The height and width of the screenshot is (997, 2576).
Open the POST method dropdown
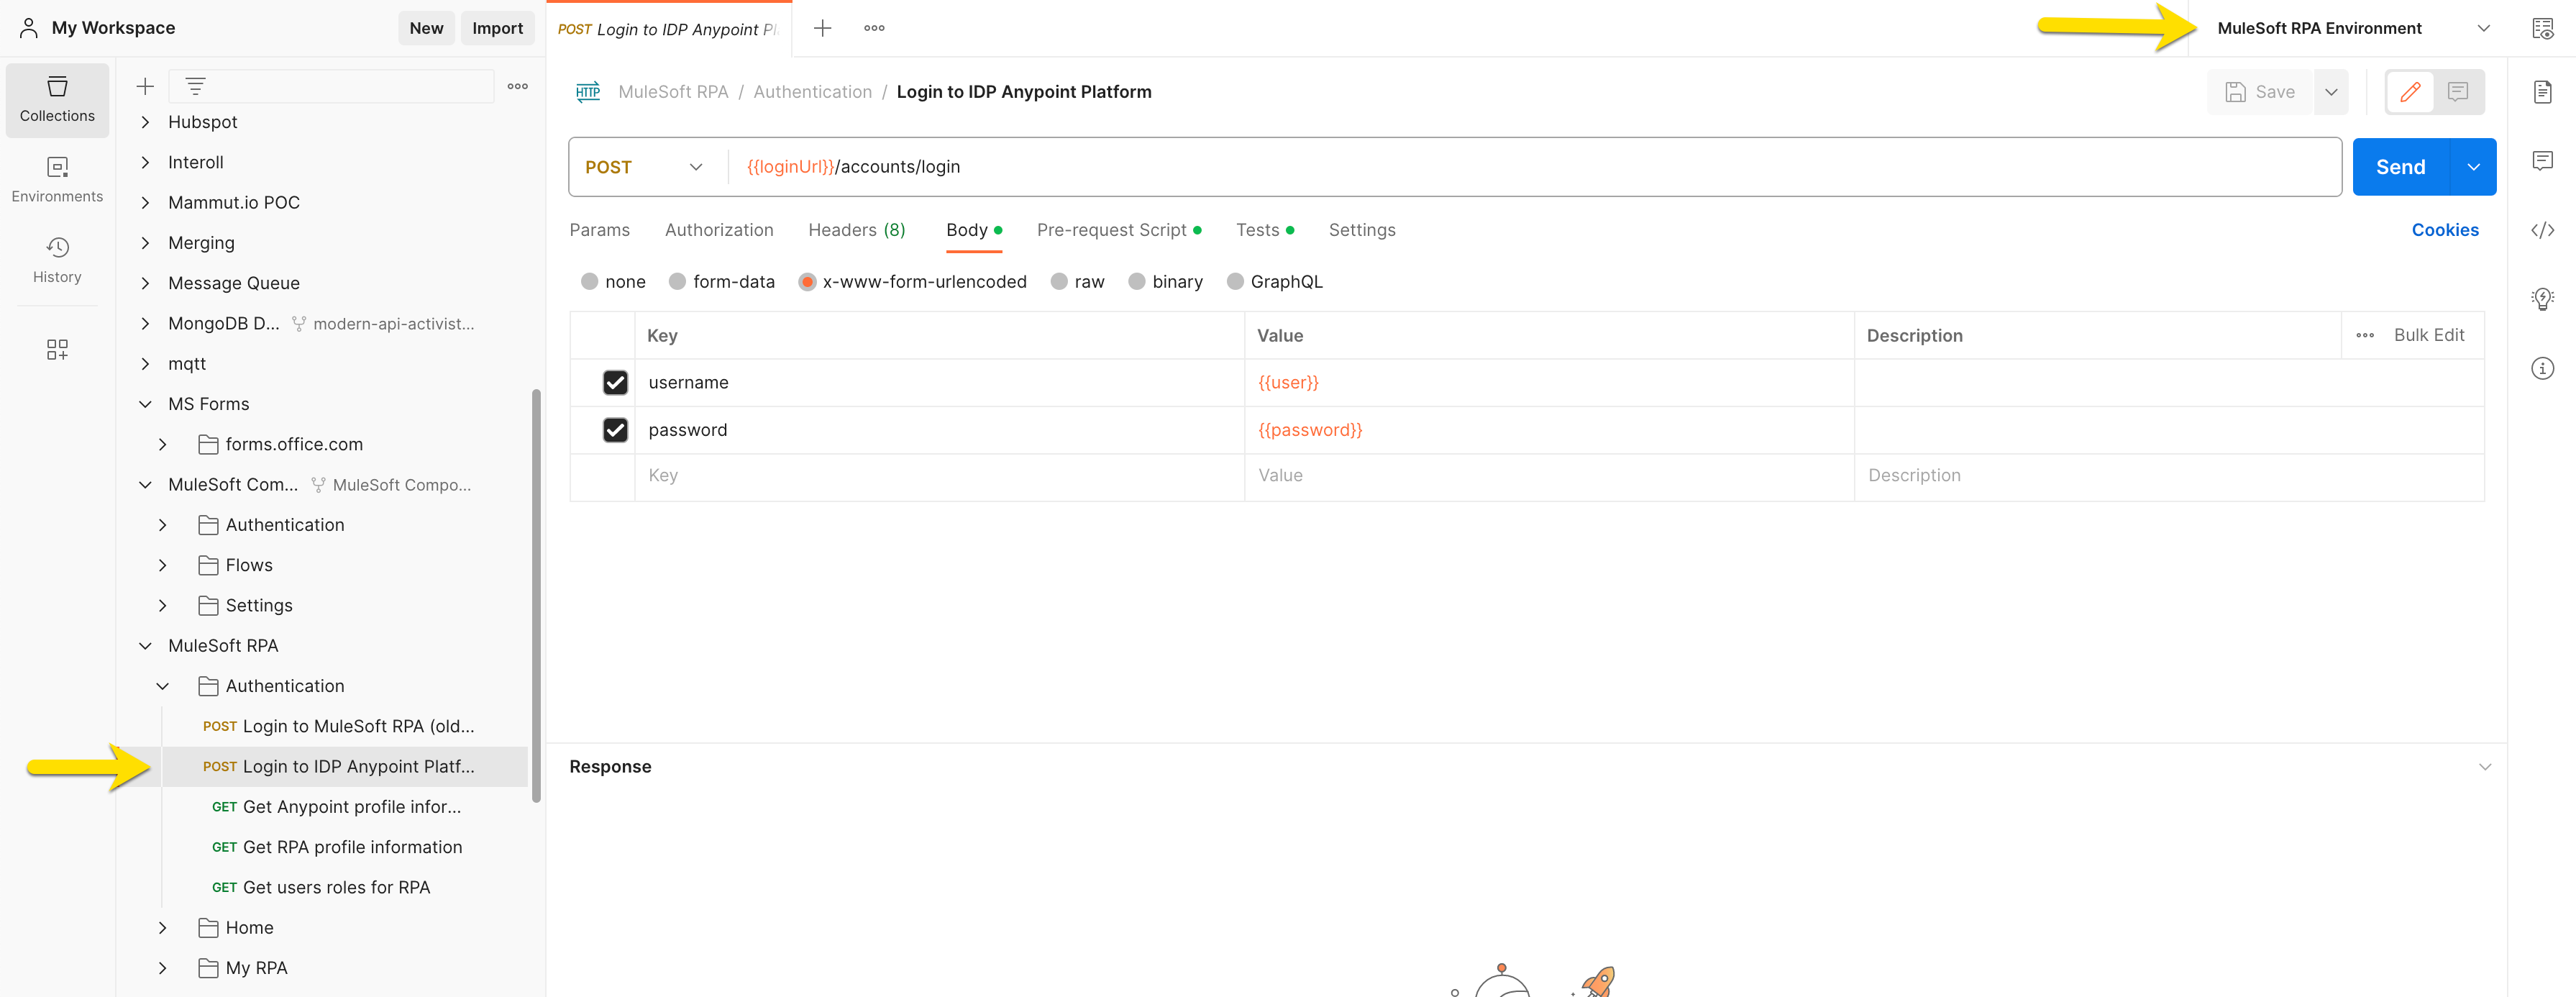point(645,167)
